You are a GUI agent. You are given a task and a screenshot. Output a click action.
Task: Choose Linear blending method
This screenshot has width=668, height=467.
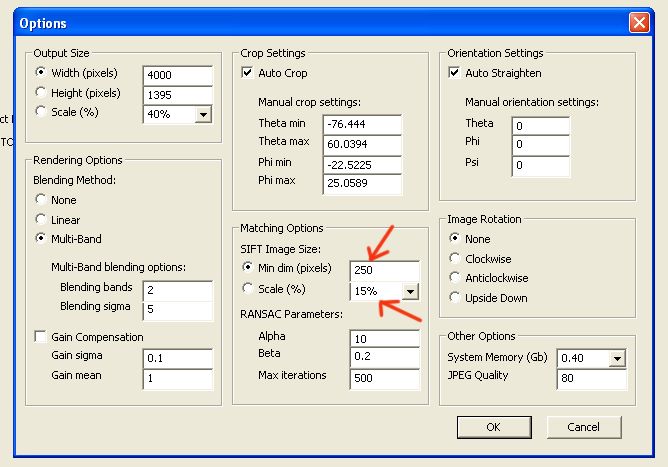(x=41, y=219)
